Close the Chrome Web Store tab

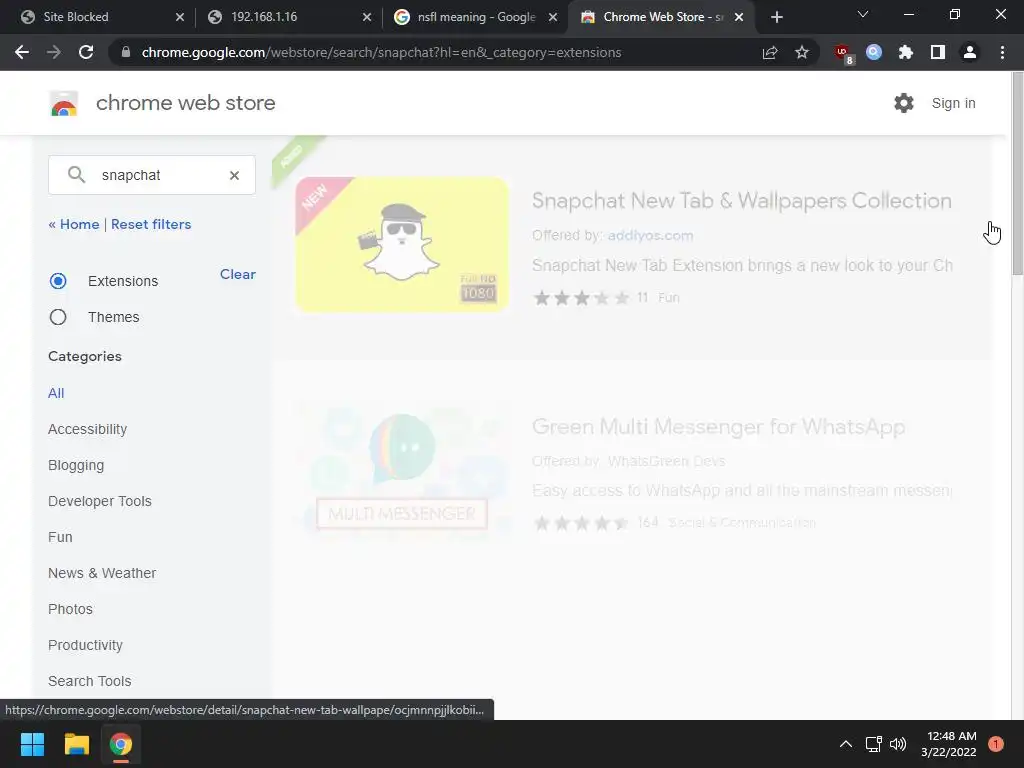pyautogui.click(x=739, y=18)
